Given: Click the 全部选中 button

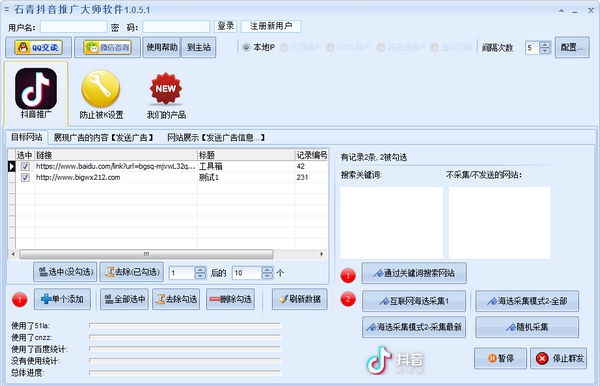Looking at the screenshot, I should tap(124, 299).
